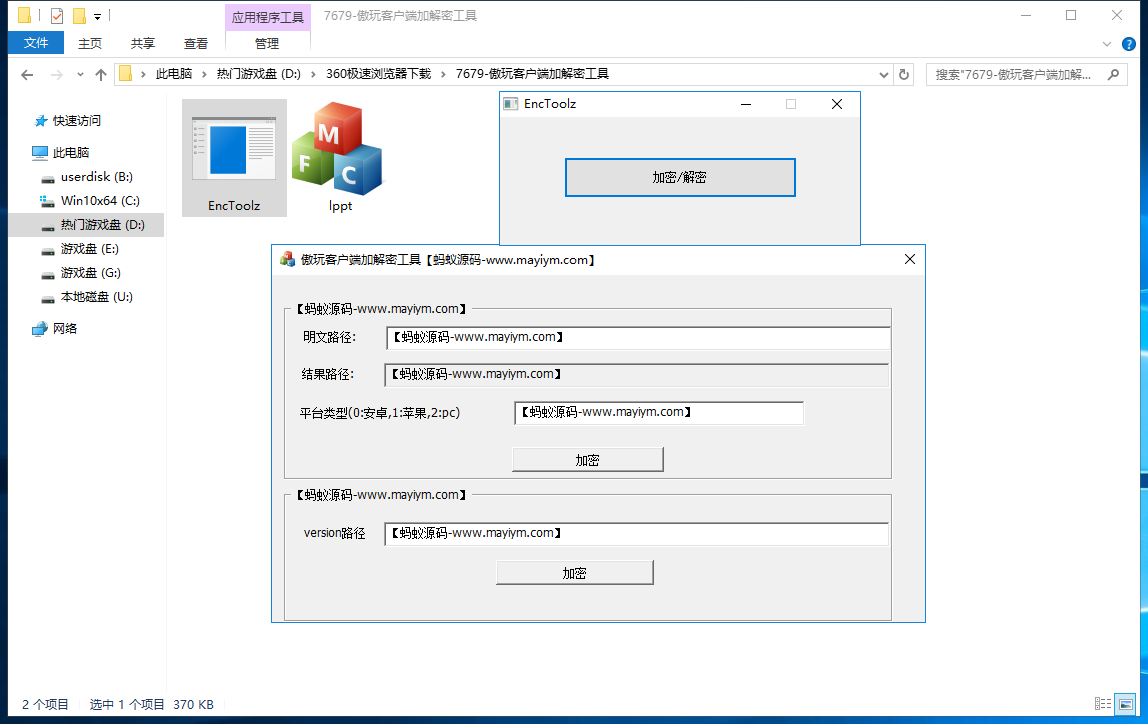Switch to details list view
Viewport: 1148px width, 724px height.
click(x=1103, y=704)
